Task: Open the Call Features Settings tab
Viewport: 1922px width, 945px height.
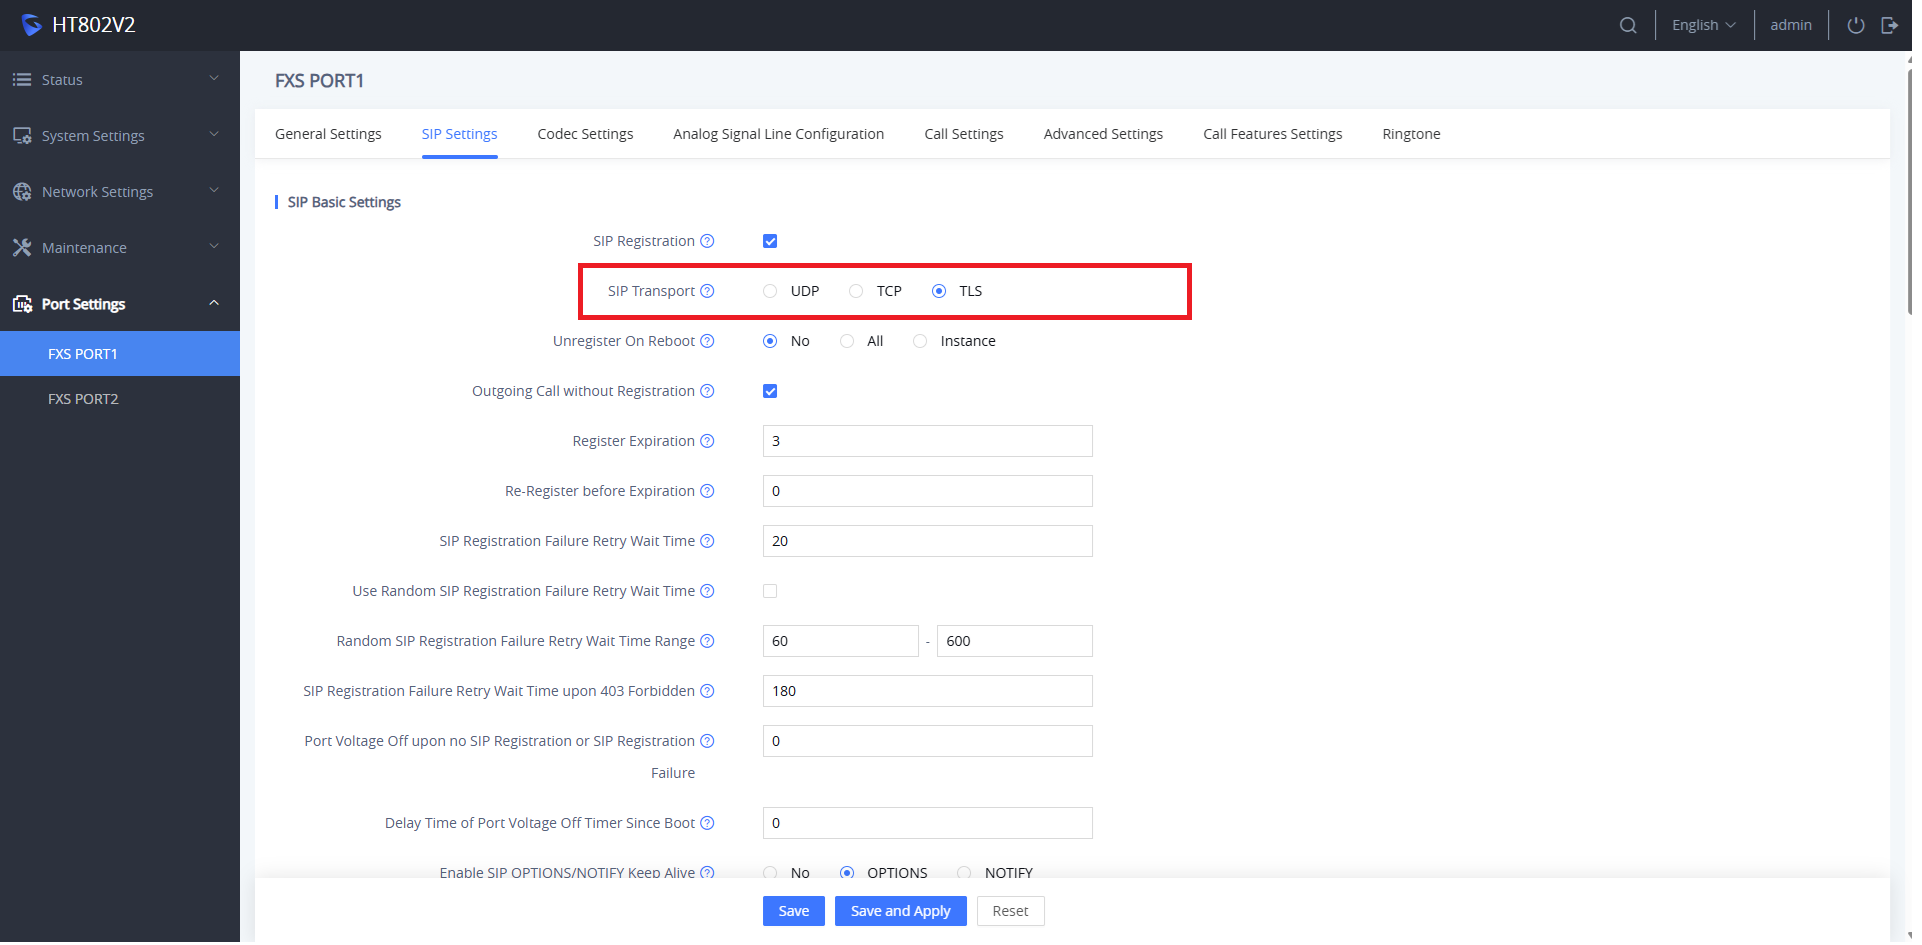Action: point(1272,134)
